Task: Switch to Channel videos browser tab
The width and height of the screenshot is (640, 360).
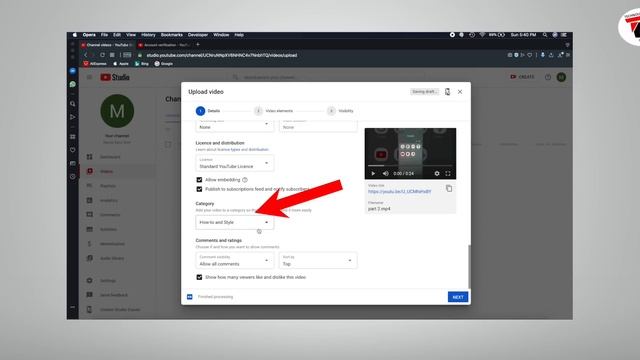Action: click(107, 45)
